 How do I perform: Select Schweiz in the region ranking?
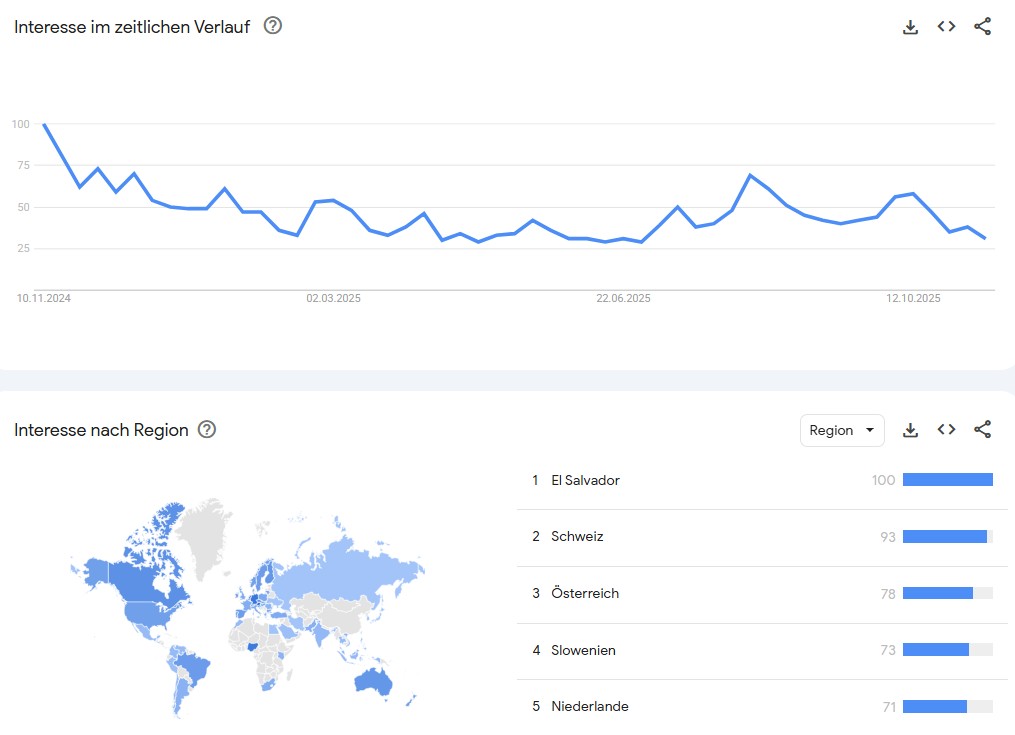click(x=577, y=537)
